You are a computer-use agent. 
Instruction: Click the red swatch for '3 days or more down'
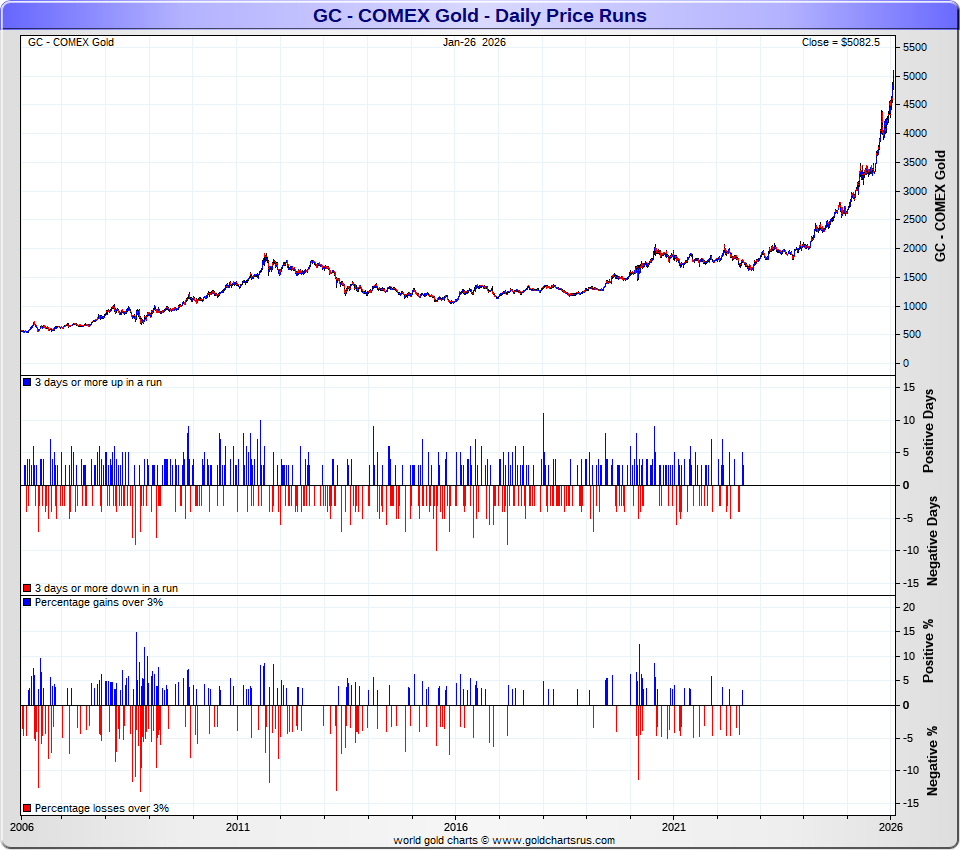(27, 589)
